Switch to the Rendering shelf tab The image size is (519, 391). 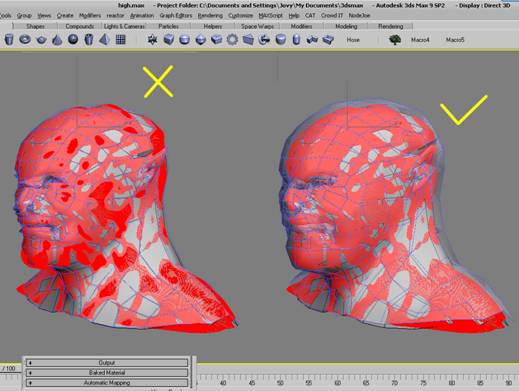[x=391, y=26]
